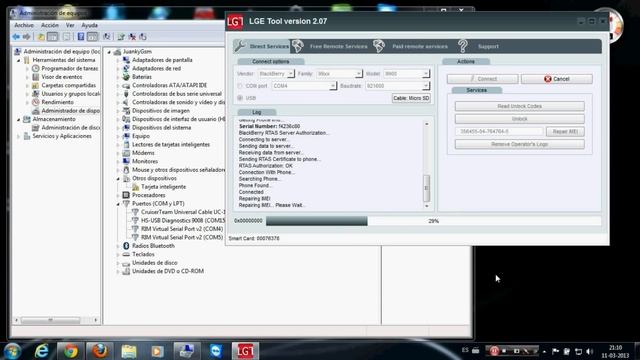Screen dimensions: 640x360
Task: Click the Support question mark icon
Action: (462, 46)
